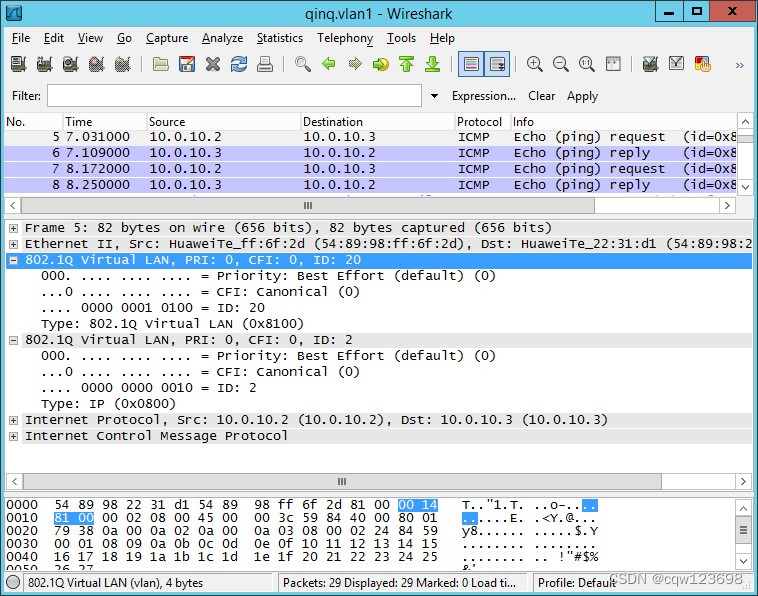
Task: Open the Help menu
Action: (442, 38)
